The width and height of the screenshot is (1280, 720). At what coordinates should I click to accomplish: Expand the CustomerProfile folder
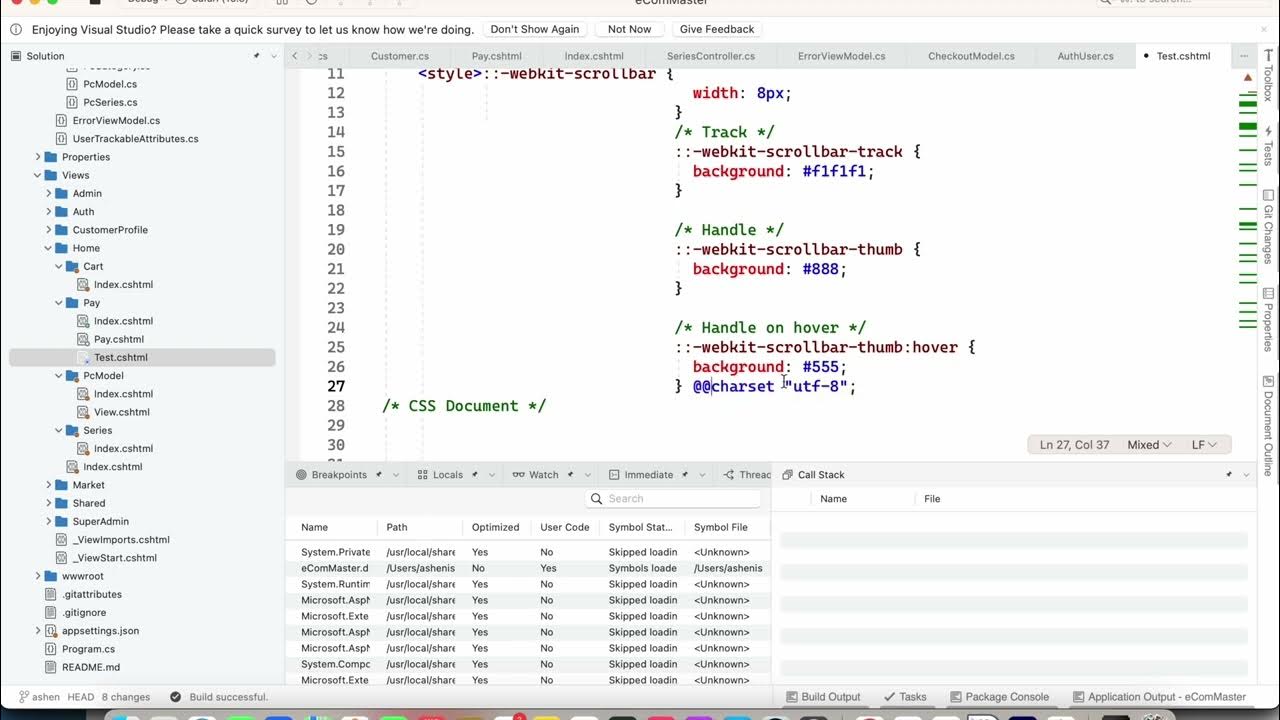tap(48, 230)
